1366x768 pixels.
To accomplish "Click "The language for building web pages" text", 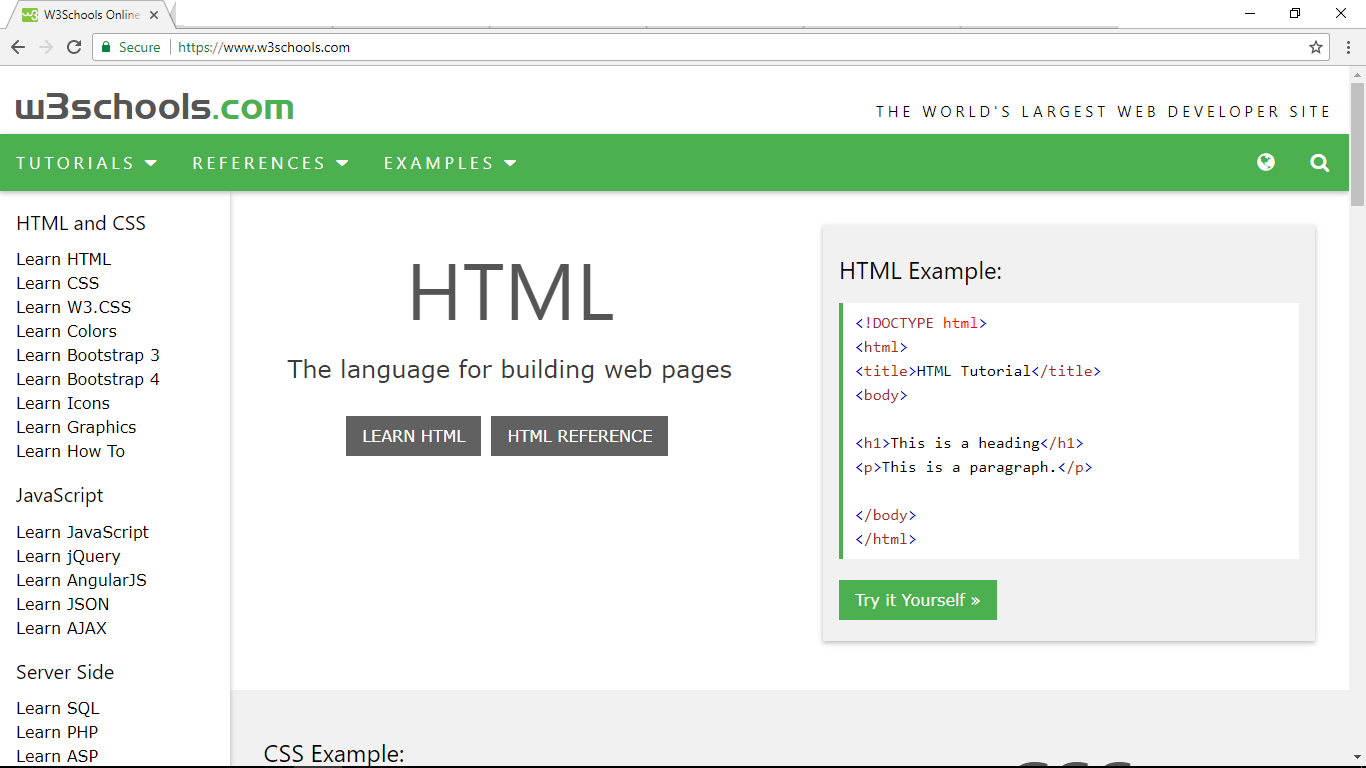I will (510, 370).
